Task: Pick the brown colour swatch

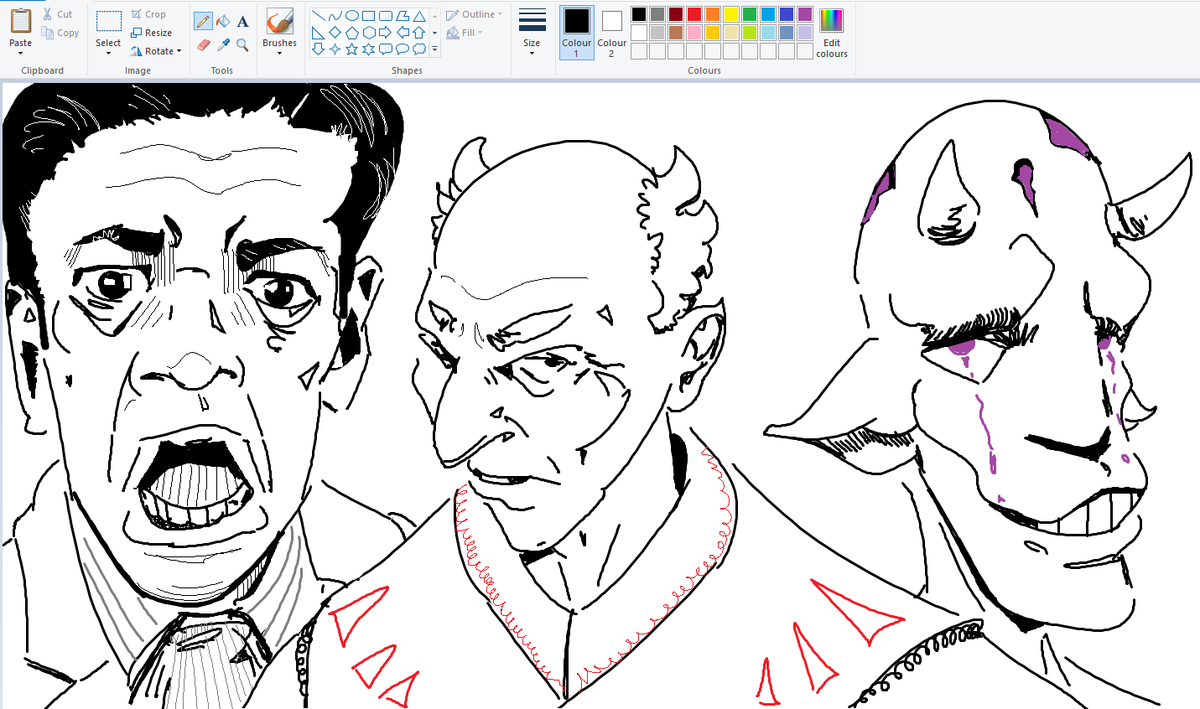Action: [x=675, y=32]
